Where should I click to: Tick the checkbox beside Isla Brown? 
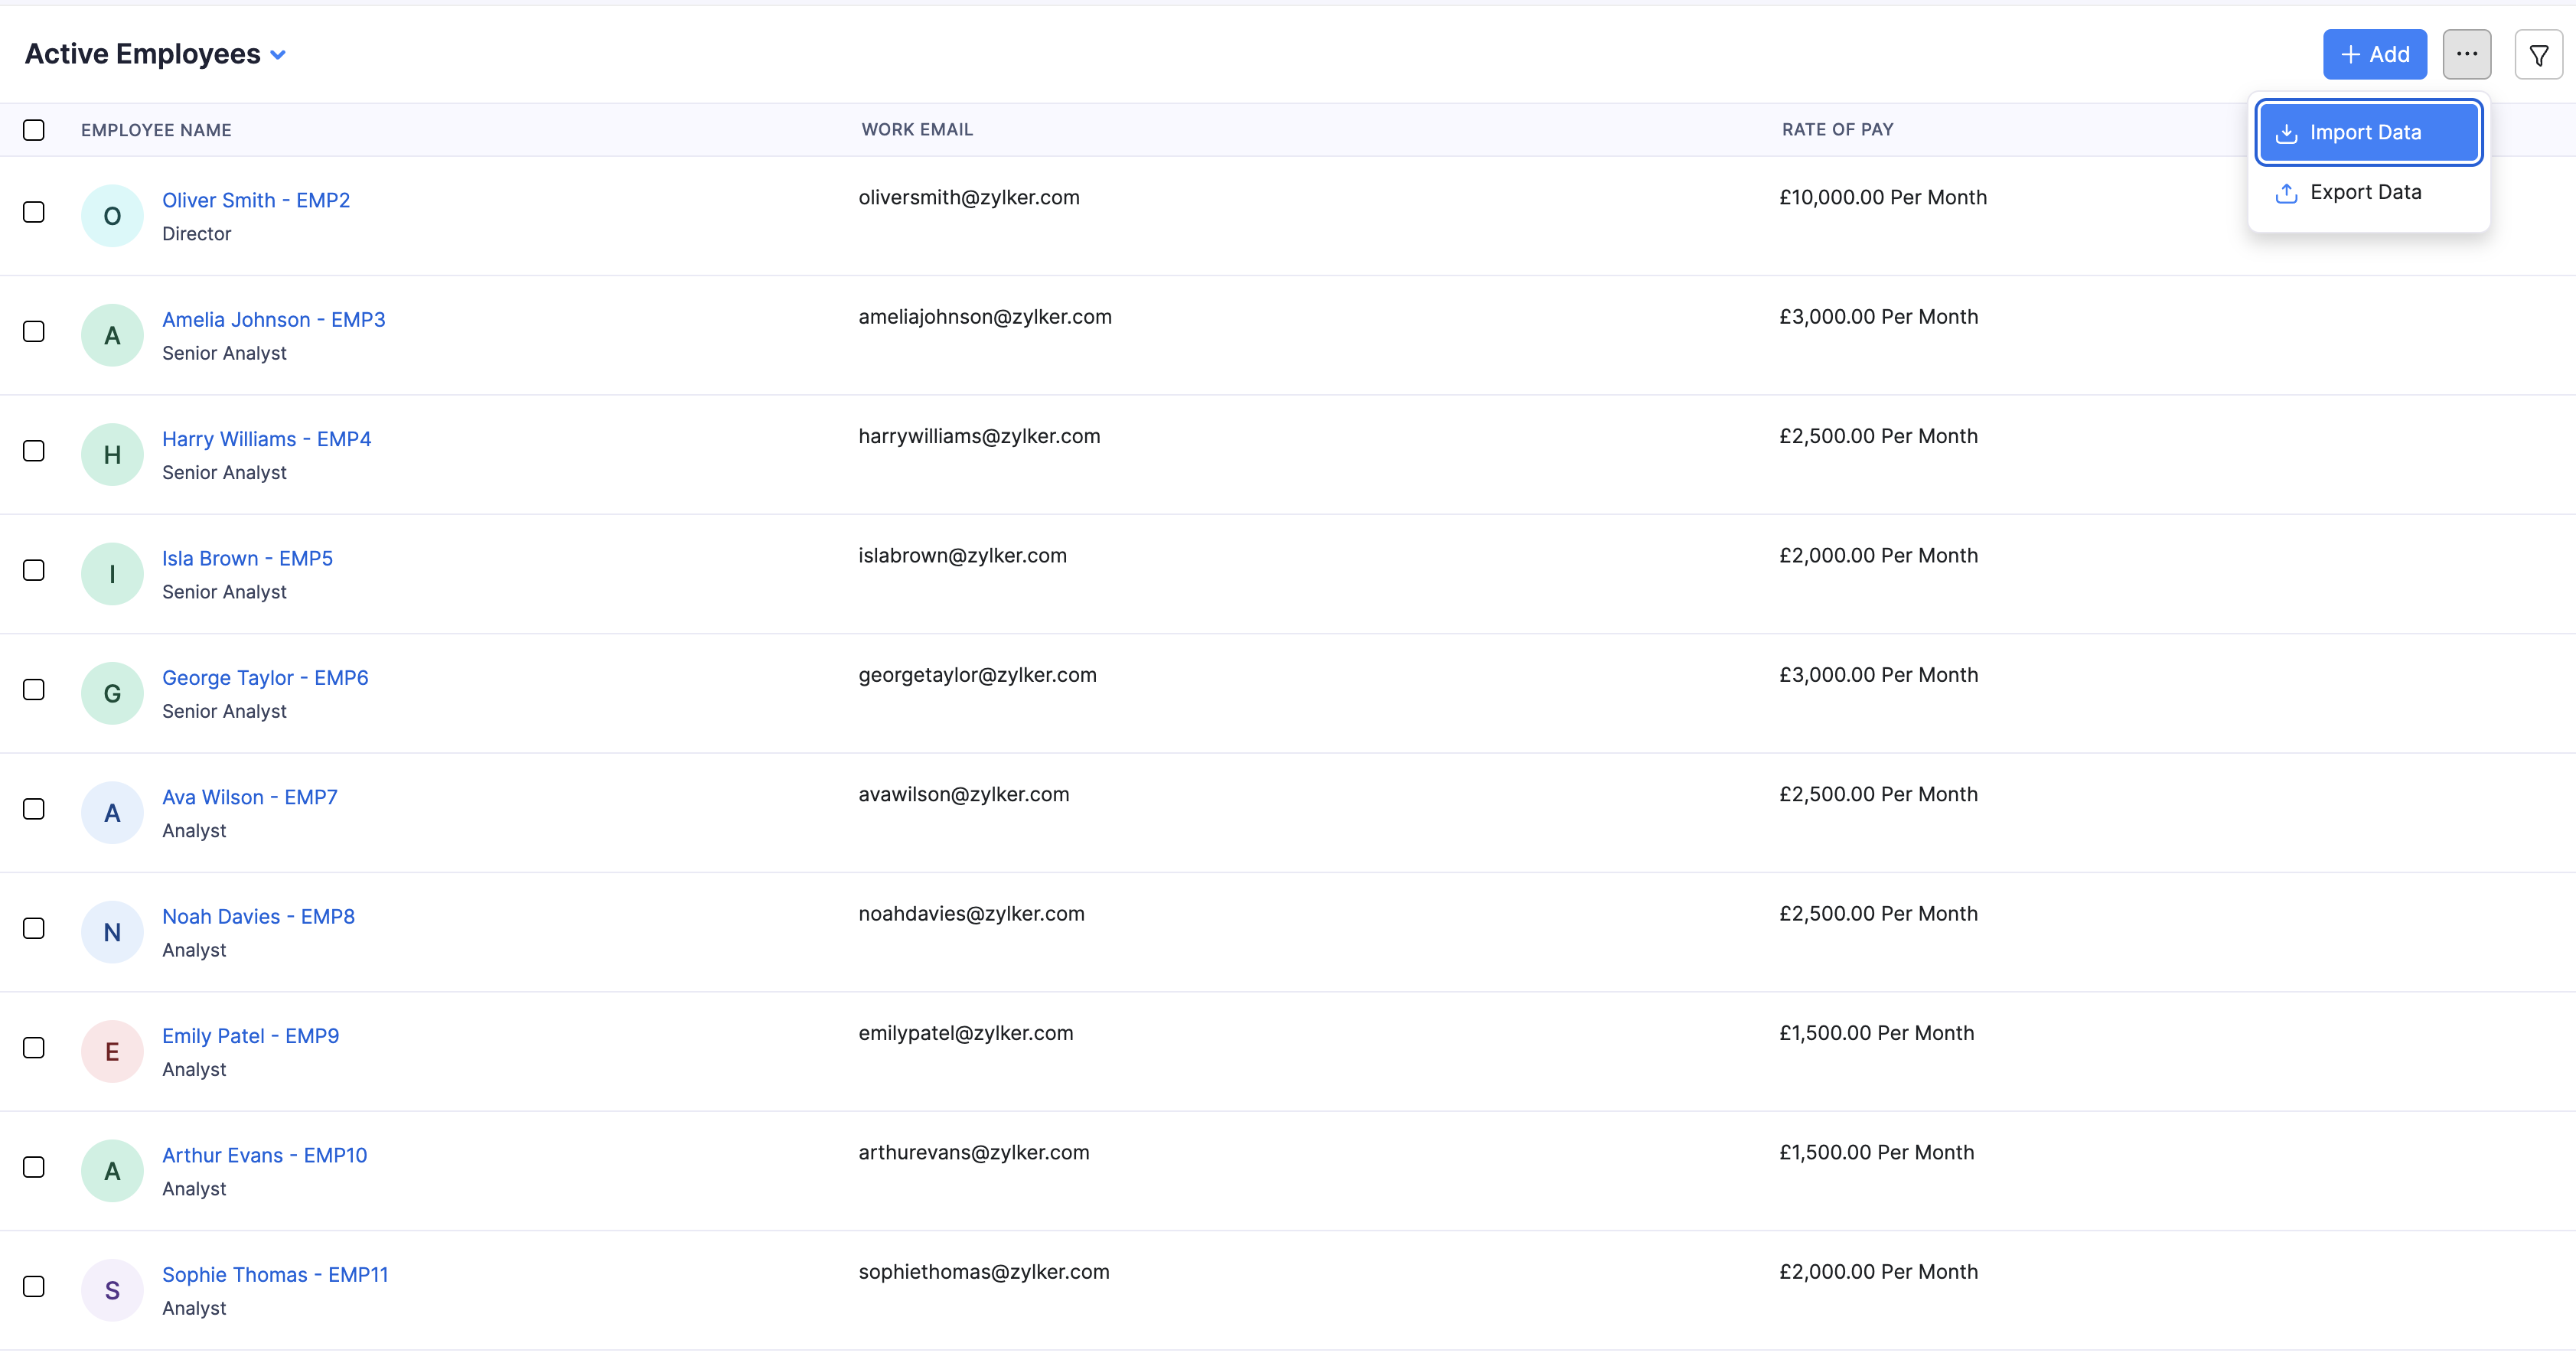click(34, 570)
